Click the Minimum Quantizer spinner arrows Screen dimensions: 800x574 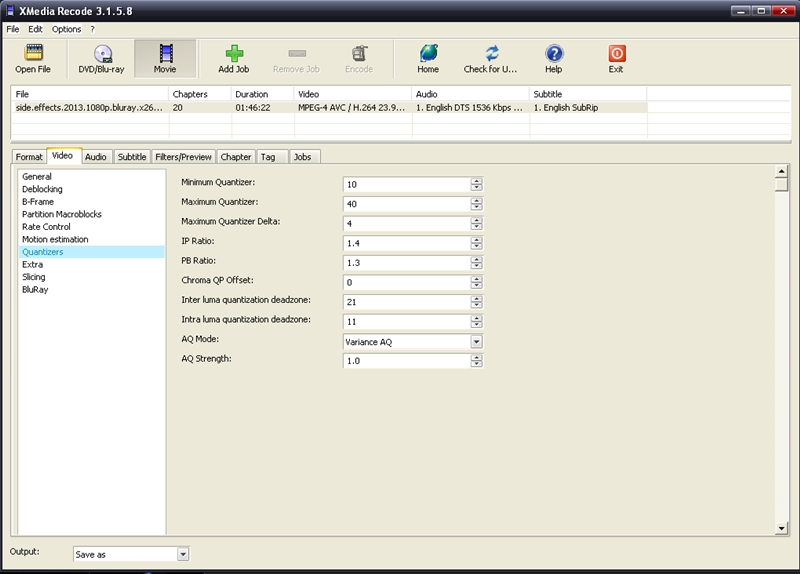point(477,185)
